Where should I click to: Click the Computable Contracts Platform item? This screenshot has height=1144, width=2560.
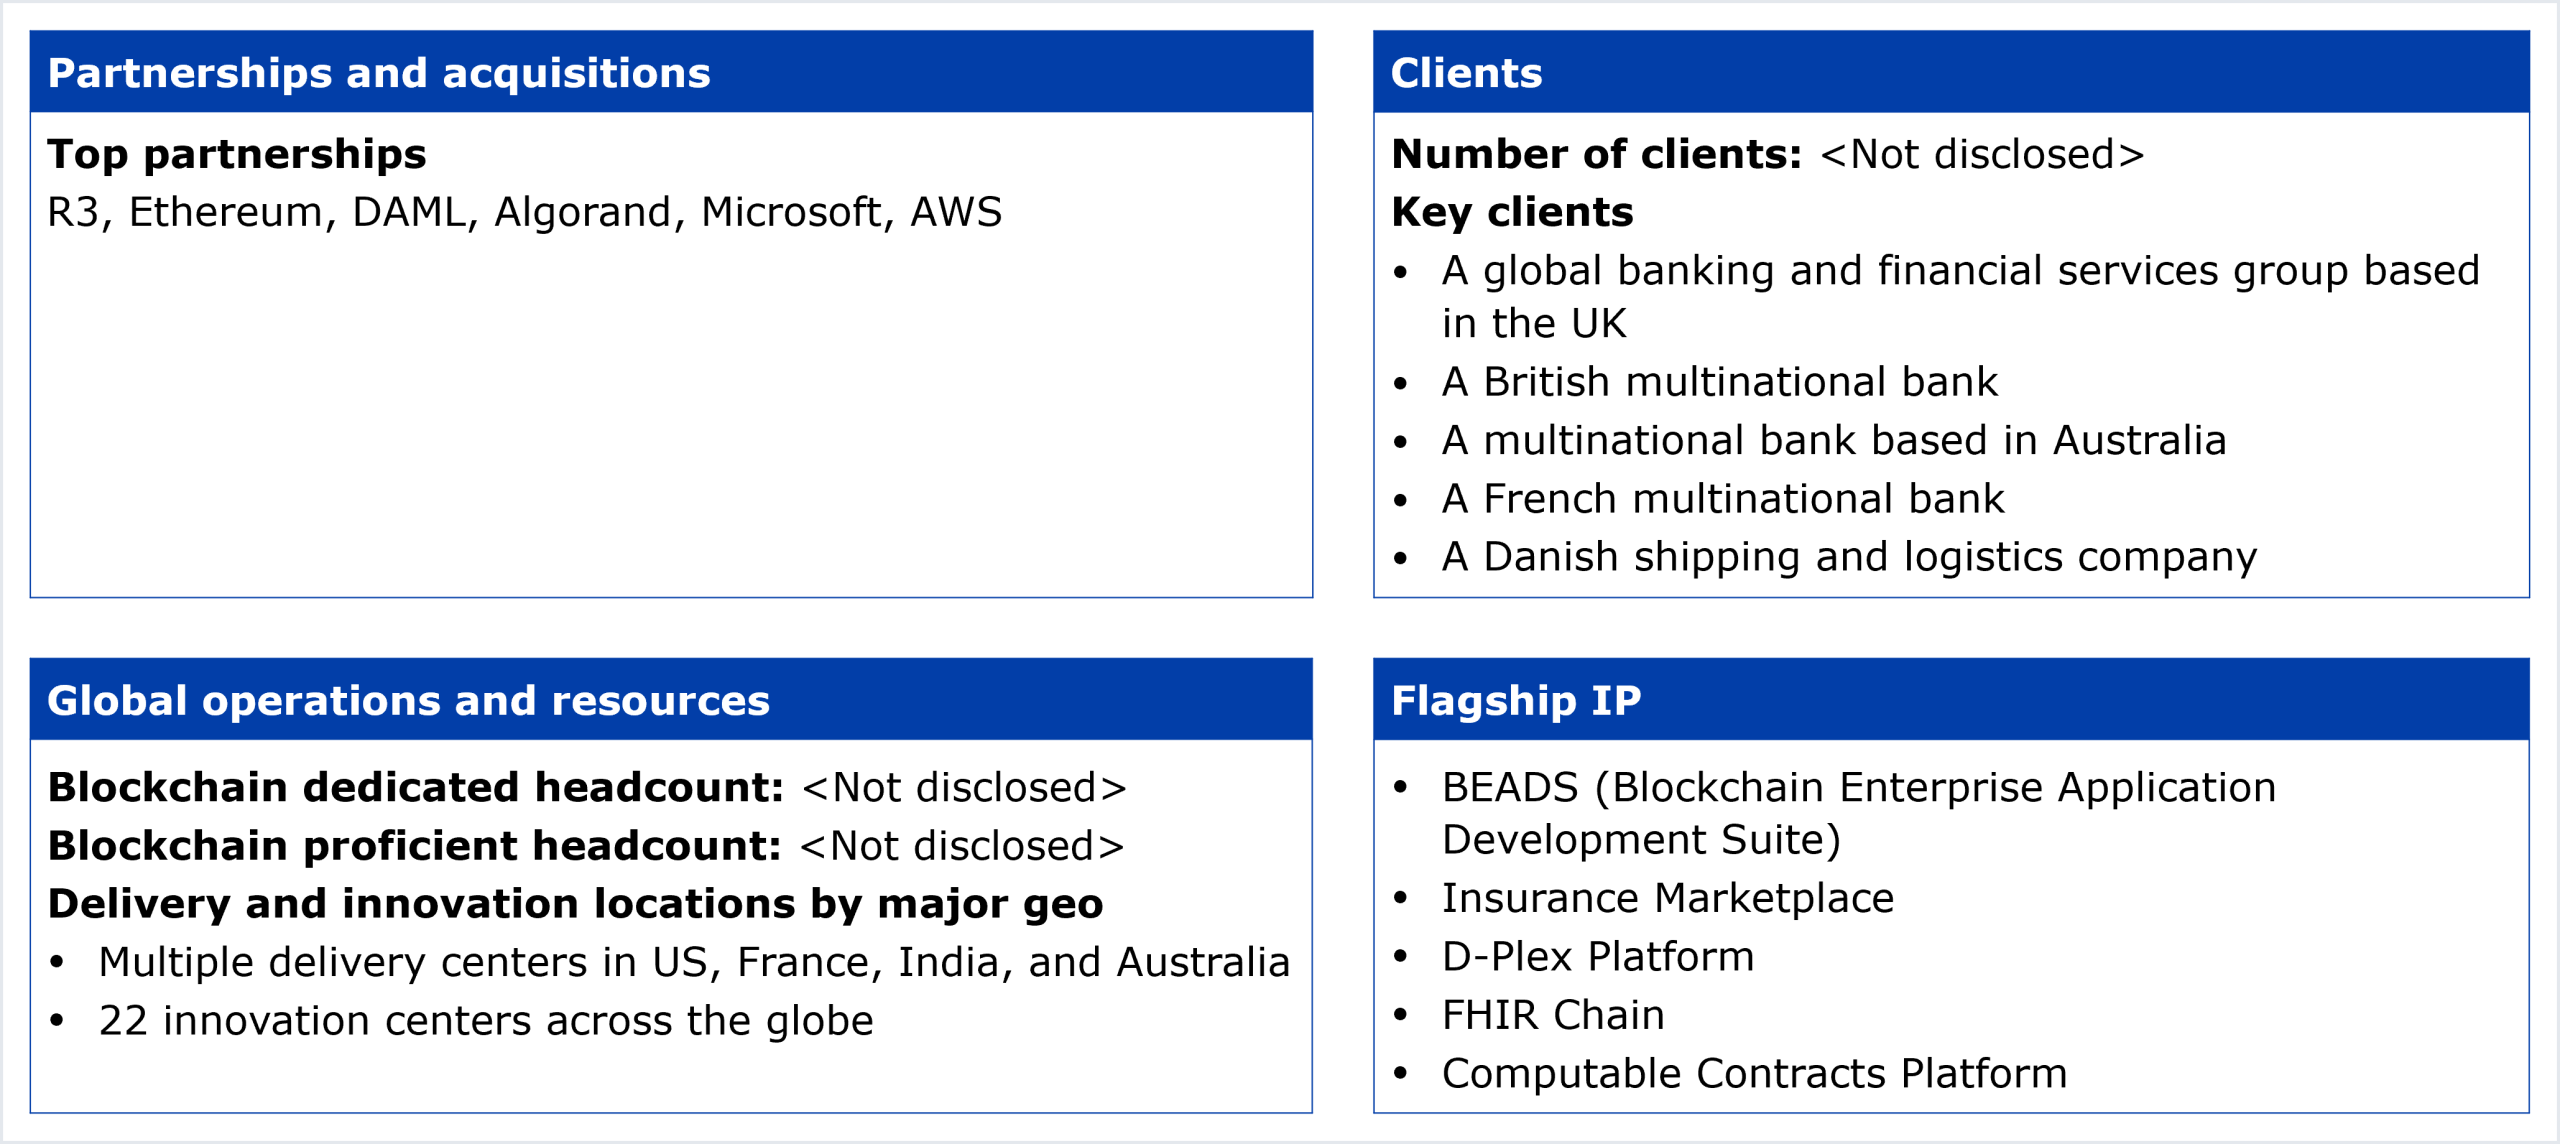pos(1754,1074)
